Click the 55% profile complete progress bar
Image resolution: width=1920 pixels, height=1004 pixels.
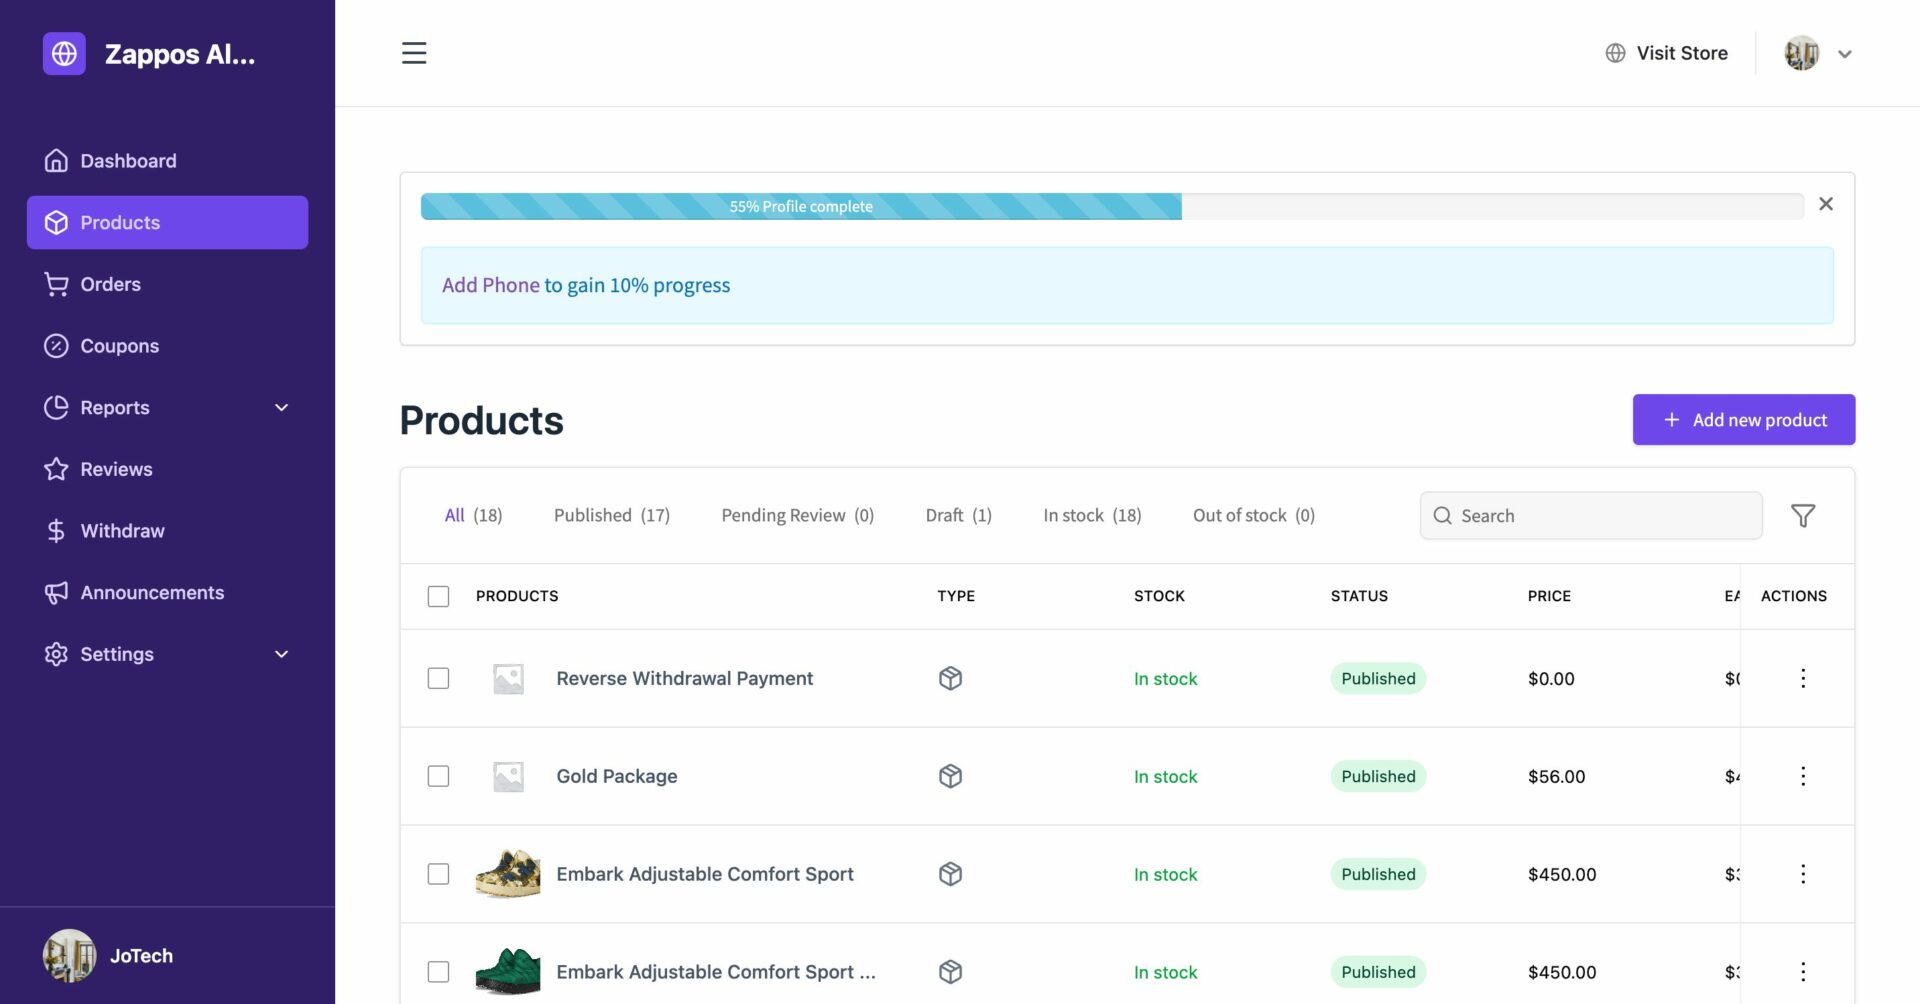[800, 206]
